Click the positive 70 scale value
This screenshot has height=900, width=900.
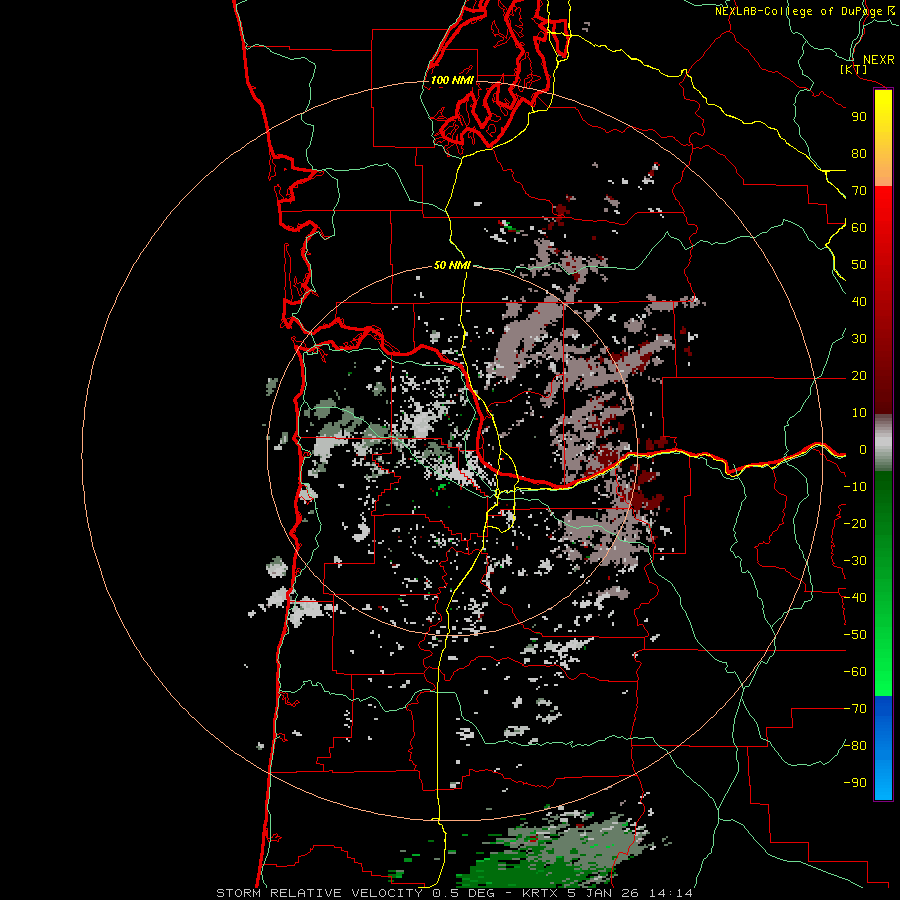click(x=859, y=191)
